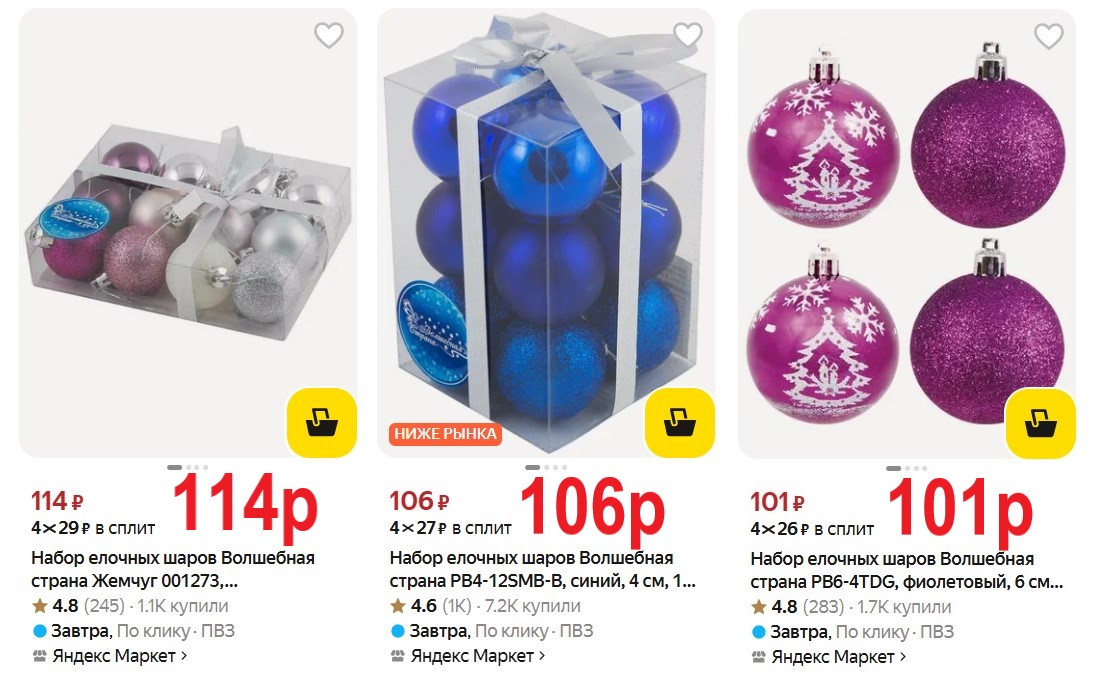Favorite the blue ornament set
The width and height of the screenshot is (1100, 695).
tap(688, 35)
